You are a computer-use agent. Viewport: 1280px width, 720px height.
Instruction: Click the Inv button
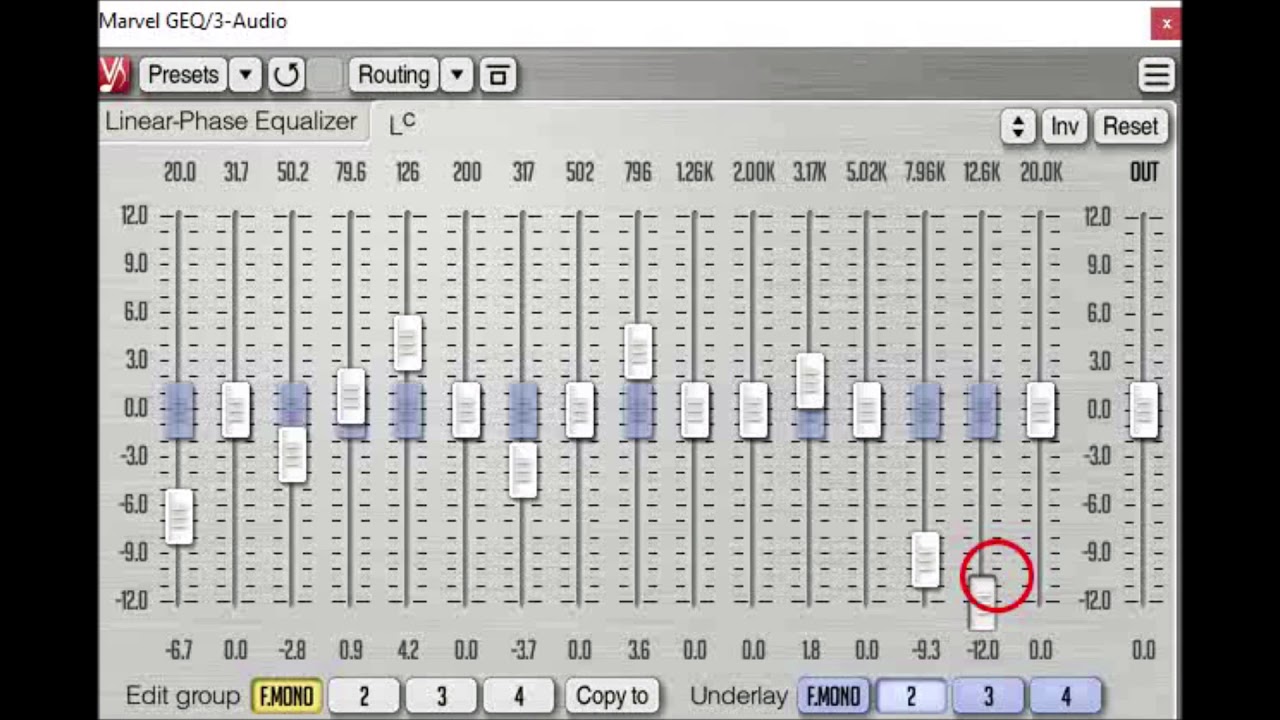pos(1065,126)
